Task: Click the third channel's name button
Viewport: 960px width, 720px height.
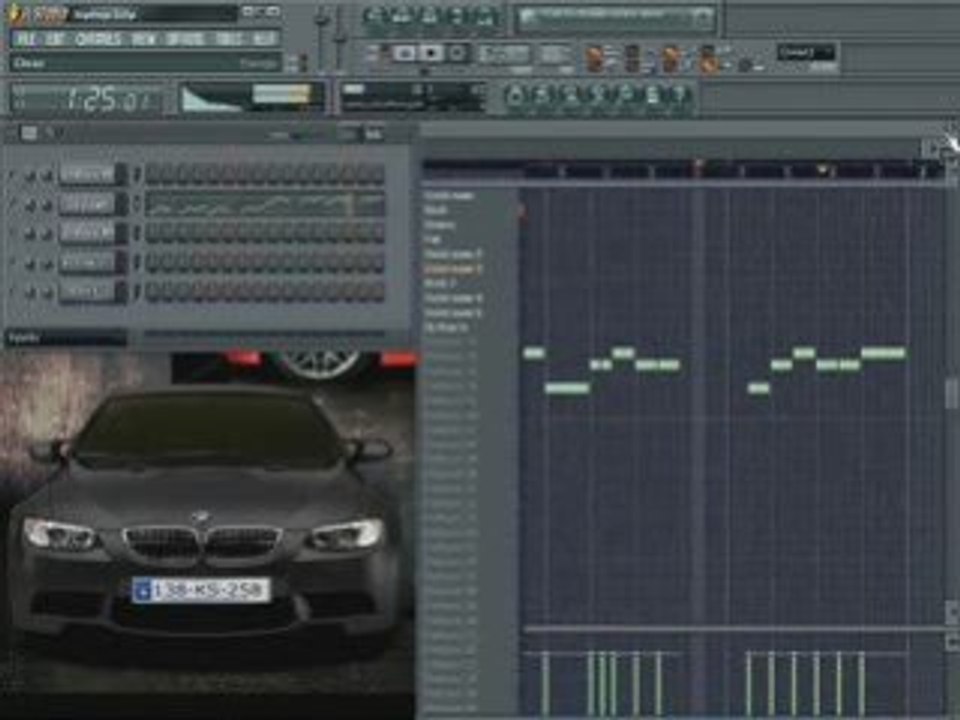Action: coord(88,233)
